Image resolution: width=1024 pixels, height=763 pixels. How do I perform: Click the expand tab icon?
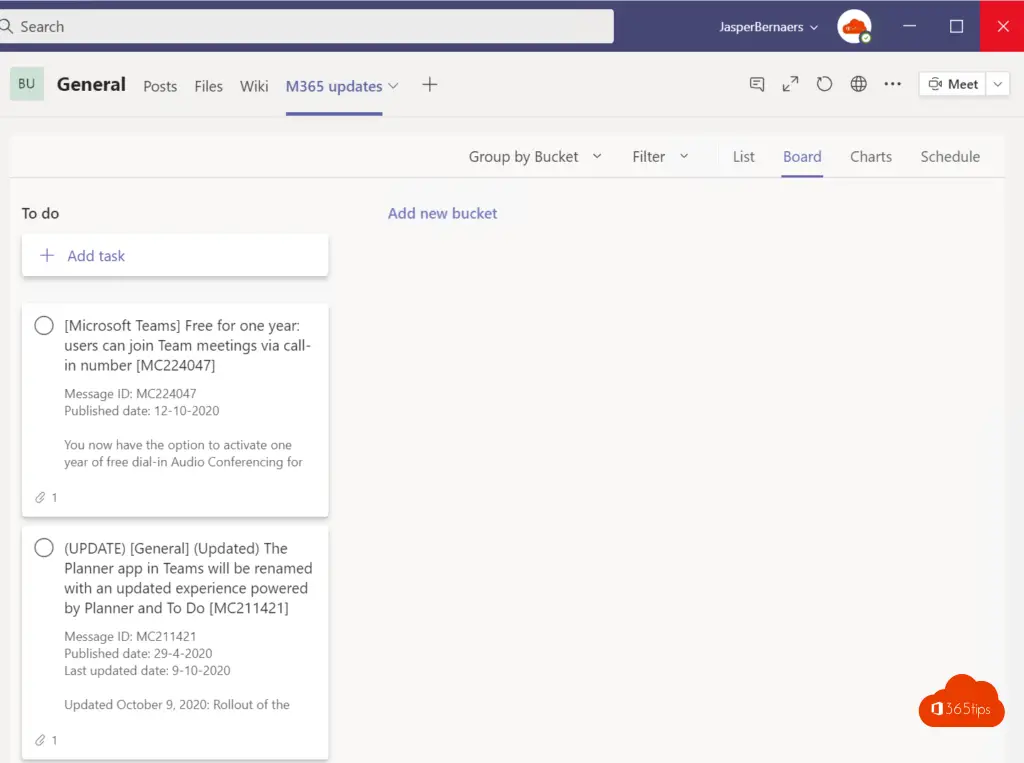coord(790,85)
